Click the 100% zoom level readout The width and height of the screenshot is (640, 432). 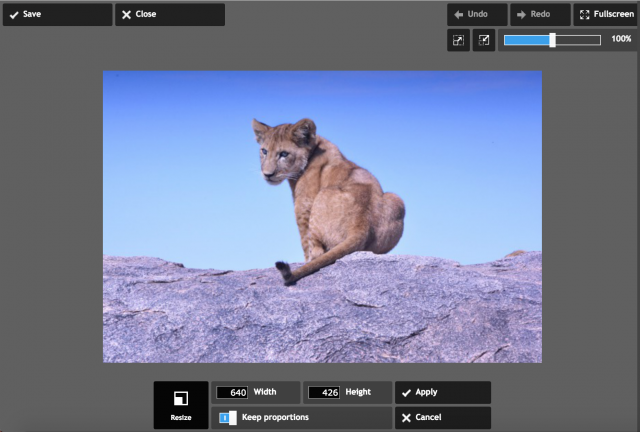(x=621, y=39)
